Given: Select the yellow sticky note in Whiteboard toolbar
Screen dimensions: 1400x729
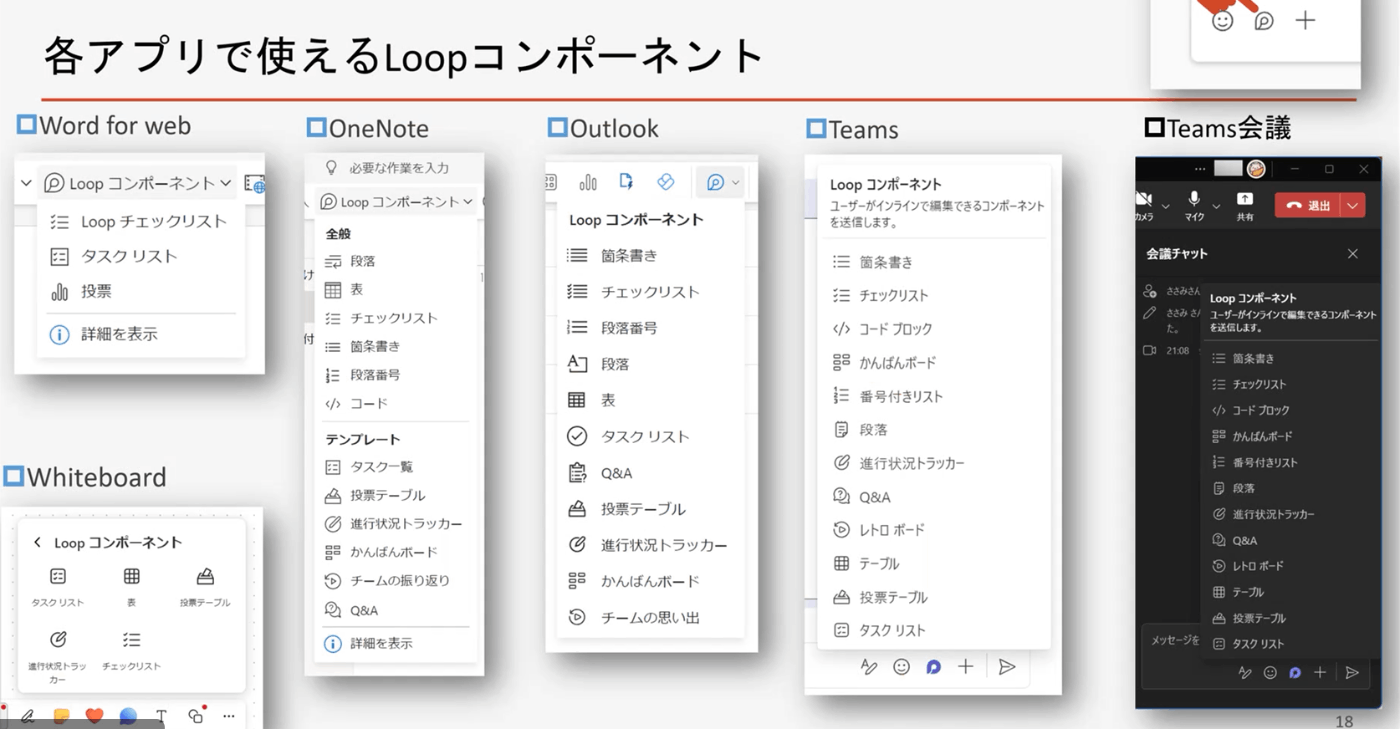Looking at the screenshot, I should [x=61, y=716].
